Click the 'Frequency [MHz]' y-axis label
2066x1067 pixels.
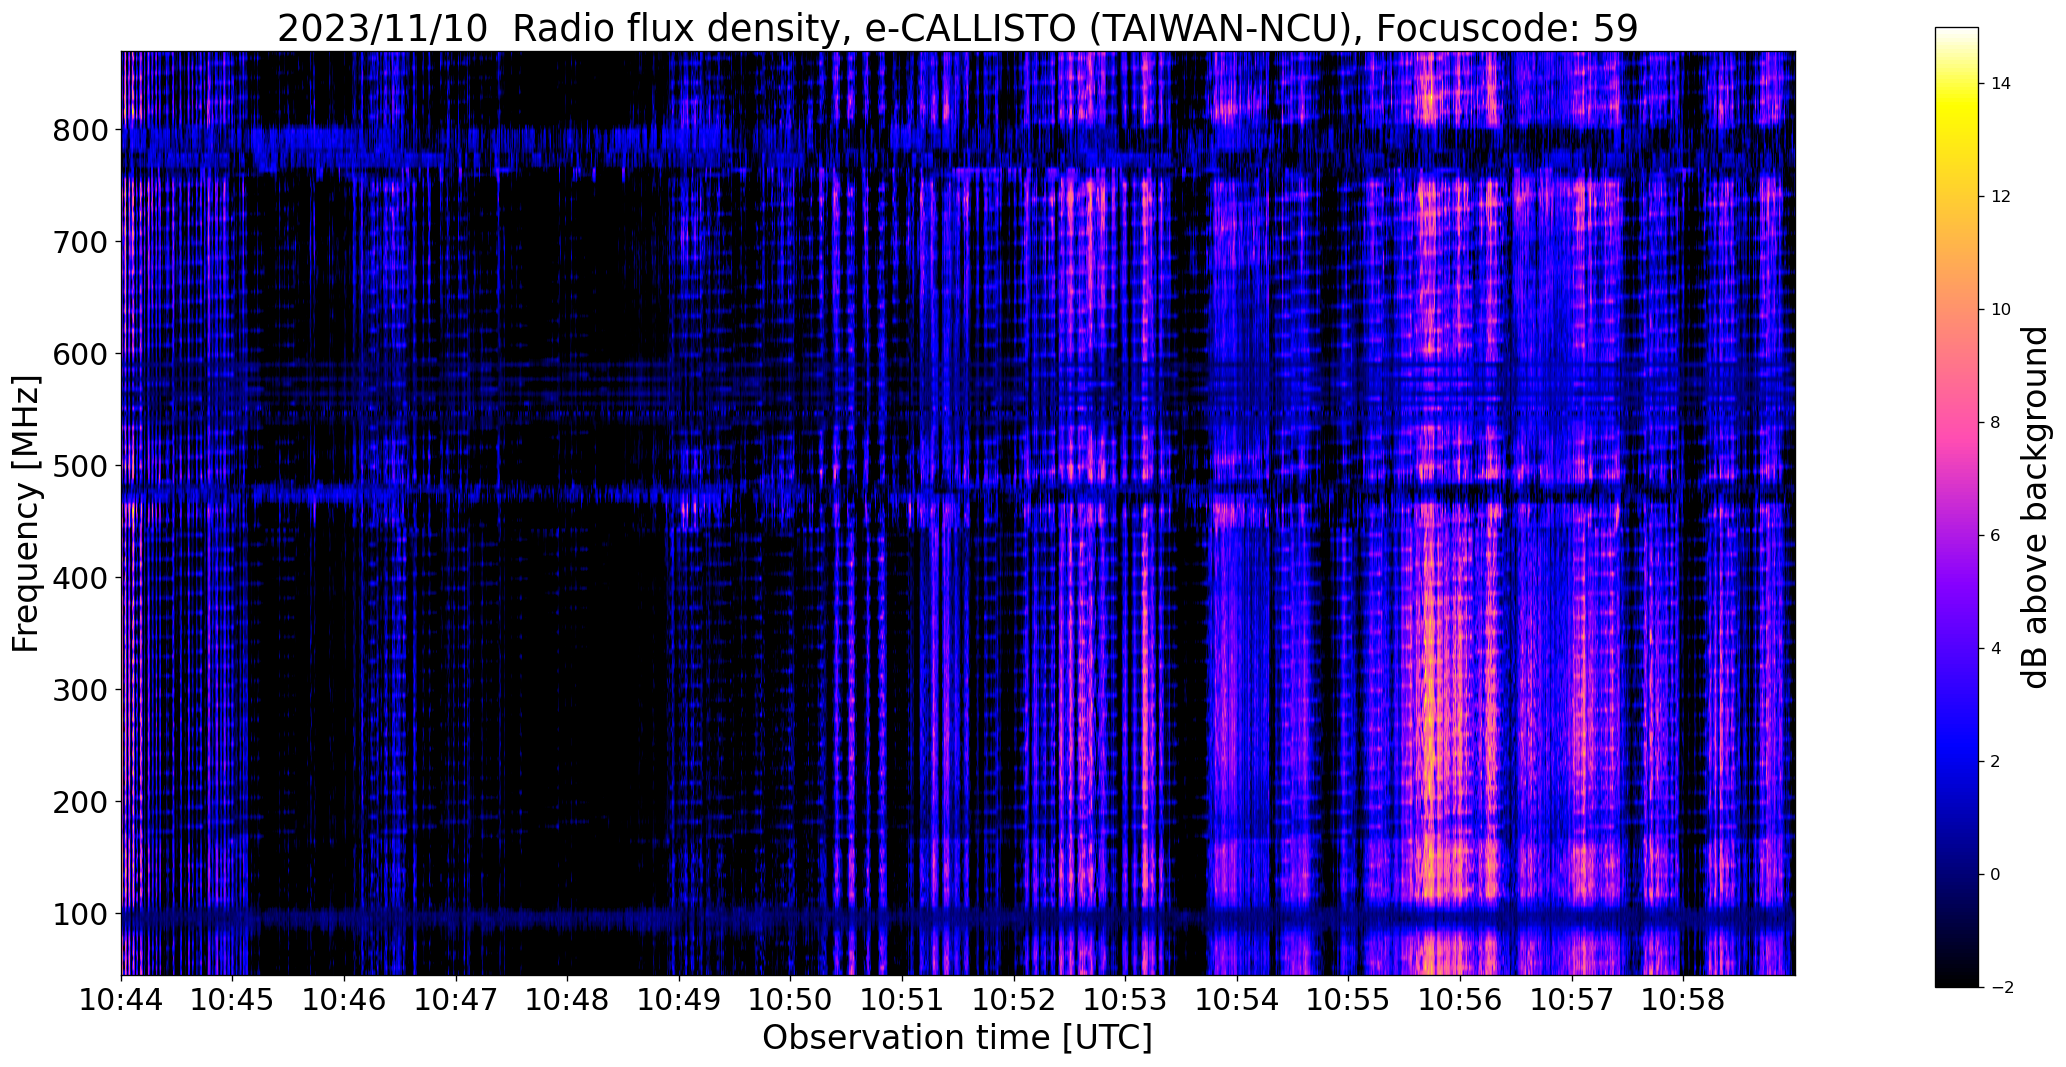point(27,513)
